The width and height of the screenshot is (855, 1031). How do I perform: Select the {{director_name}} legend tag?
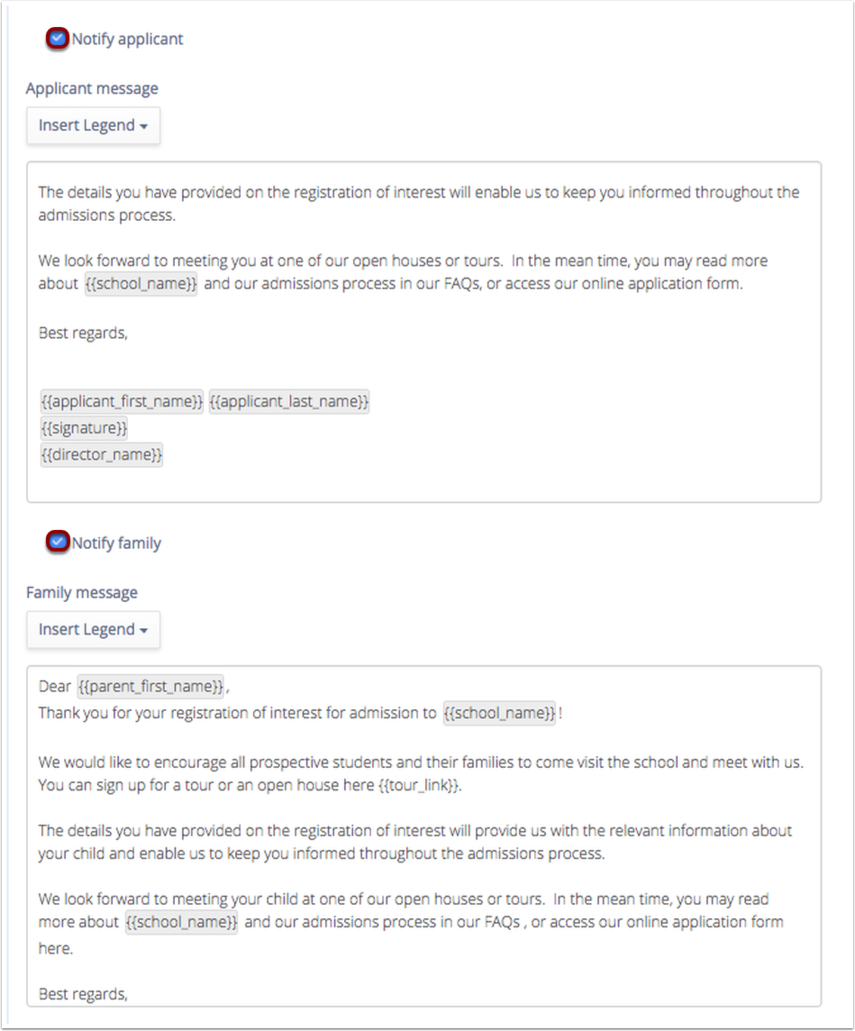tap(101, 455)
